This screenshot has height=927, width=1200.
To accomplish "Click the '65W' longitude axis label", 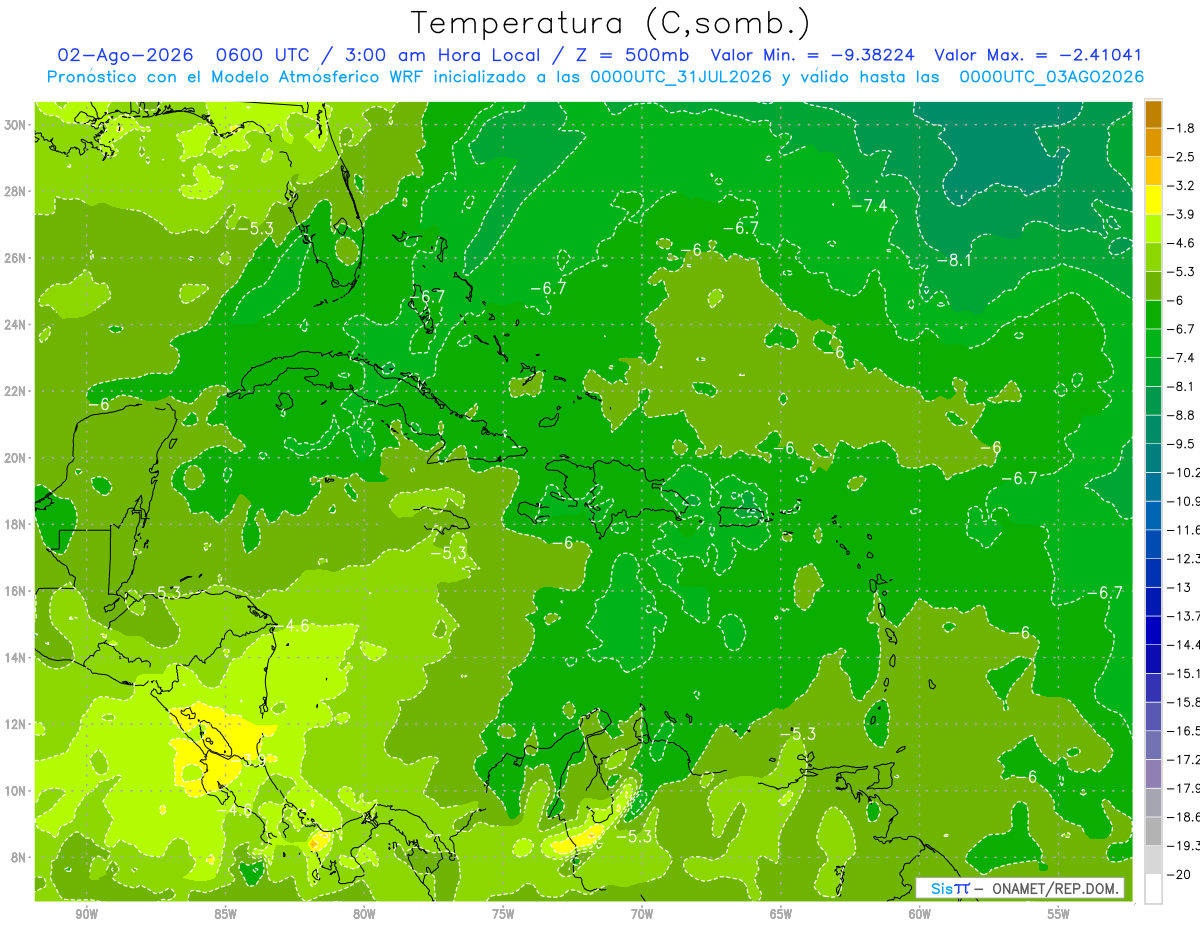I will tap(781, 914).
